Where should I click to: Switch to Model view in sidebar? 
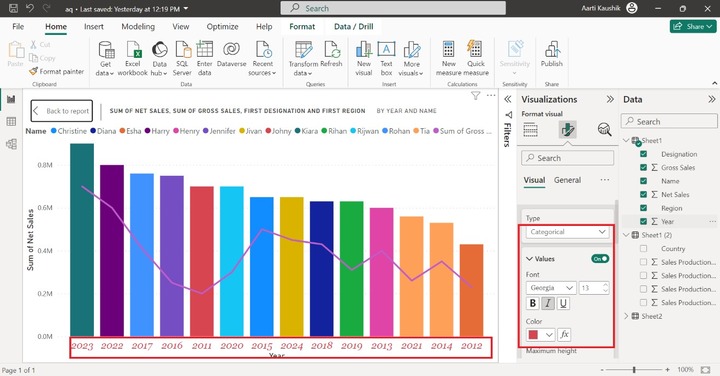tap(11, 144)
